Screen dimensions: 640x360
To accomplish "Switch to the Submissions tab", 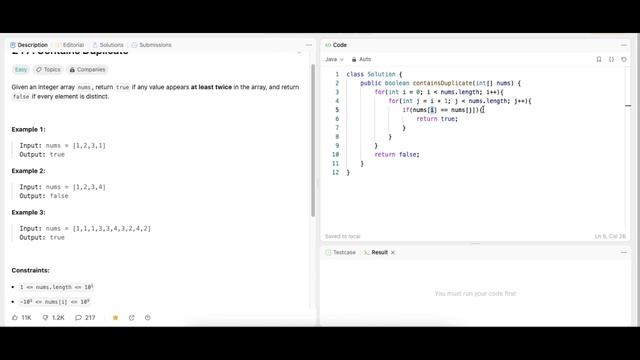I will click(151, 45).
